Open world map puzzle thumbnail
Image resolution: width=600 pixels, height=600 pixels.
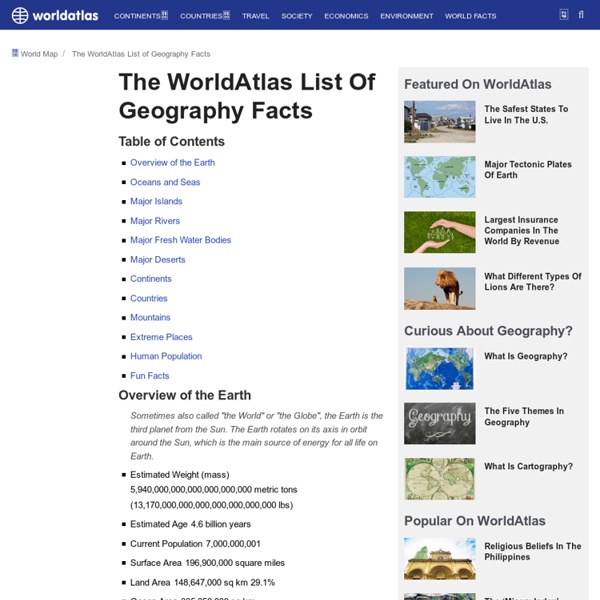[440, 368]
